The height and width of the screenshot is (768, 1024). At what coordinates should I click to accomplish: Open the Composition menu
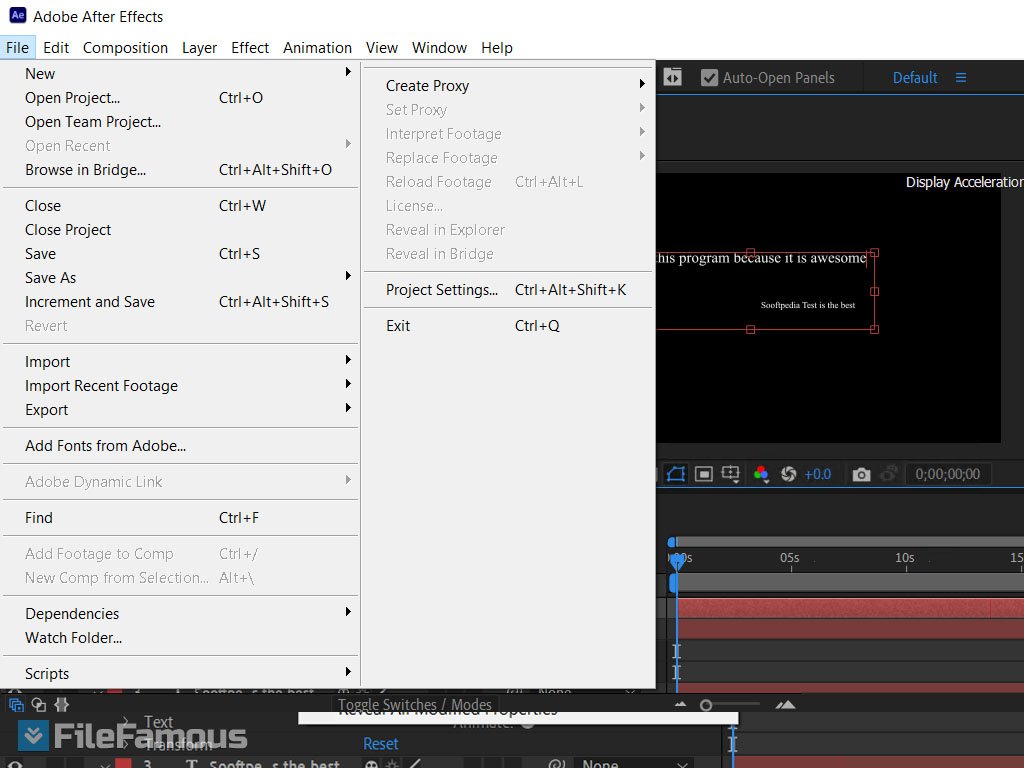[x=125, y=48]
